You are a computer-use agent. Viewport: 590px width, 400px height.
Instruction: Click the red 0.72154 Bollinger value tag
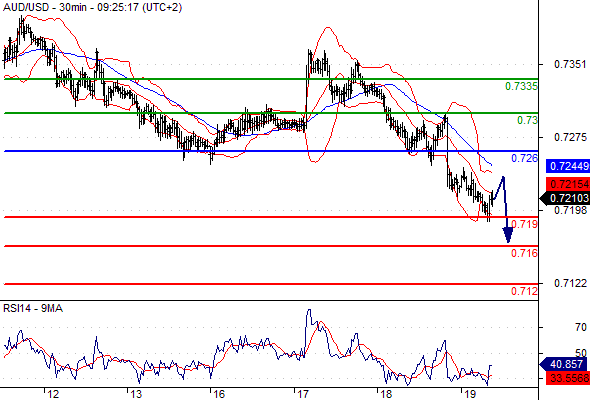point(568,184)
